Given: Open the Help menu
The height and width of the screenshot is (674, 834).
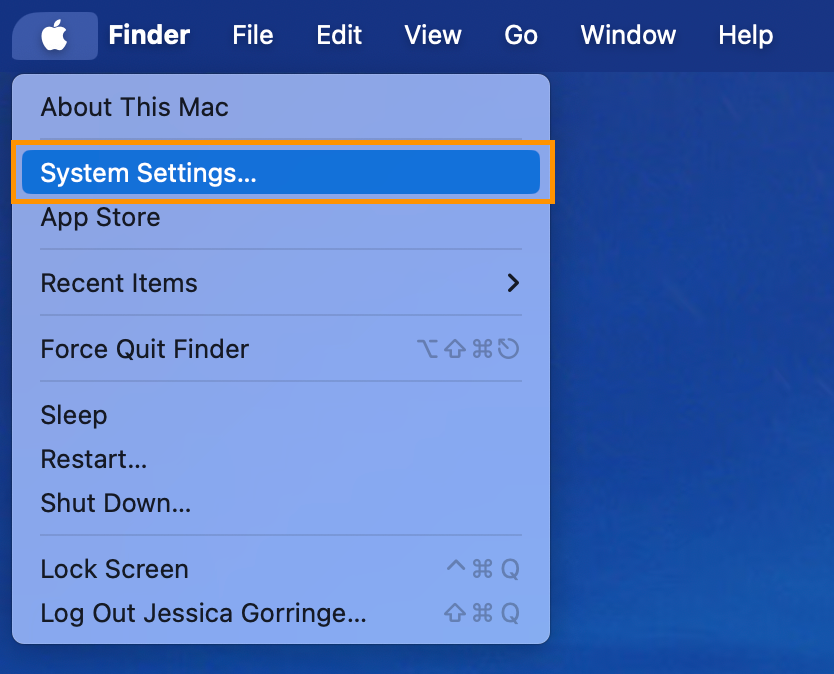Looking at the screenshot, I should point(745,36).
